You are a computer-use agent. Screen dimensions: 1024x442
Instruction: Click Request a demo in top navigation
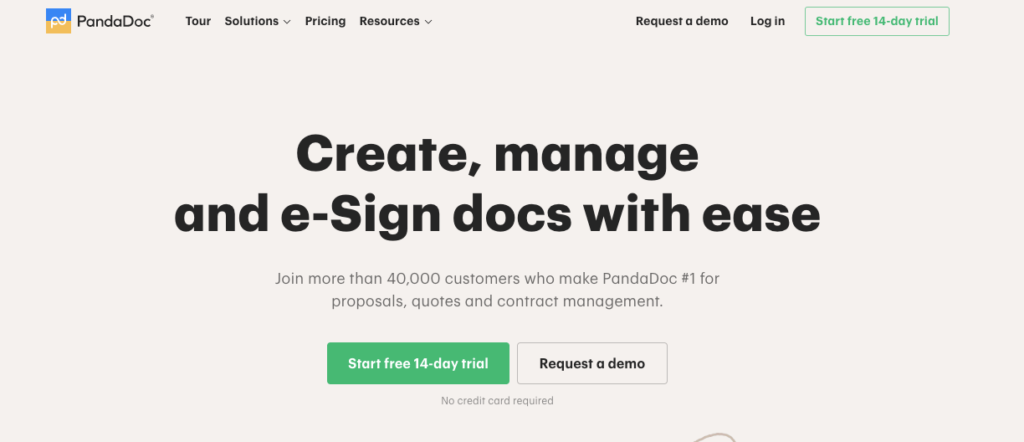(x=682, y=22)
